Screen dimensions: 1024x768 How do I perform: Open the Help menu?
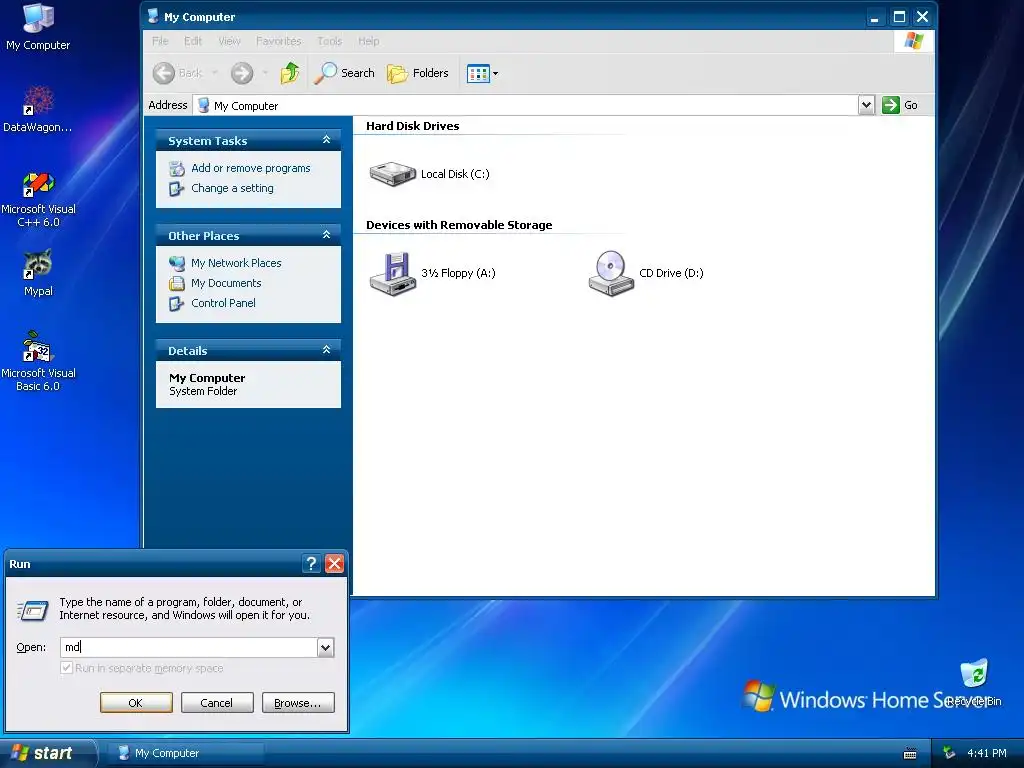[368, 41]
